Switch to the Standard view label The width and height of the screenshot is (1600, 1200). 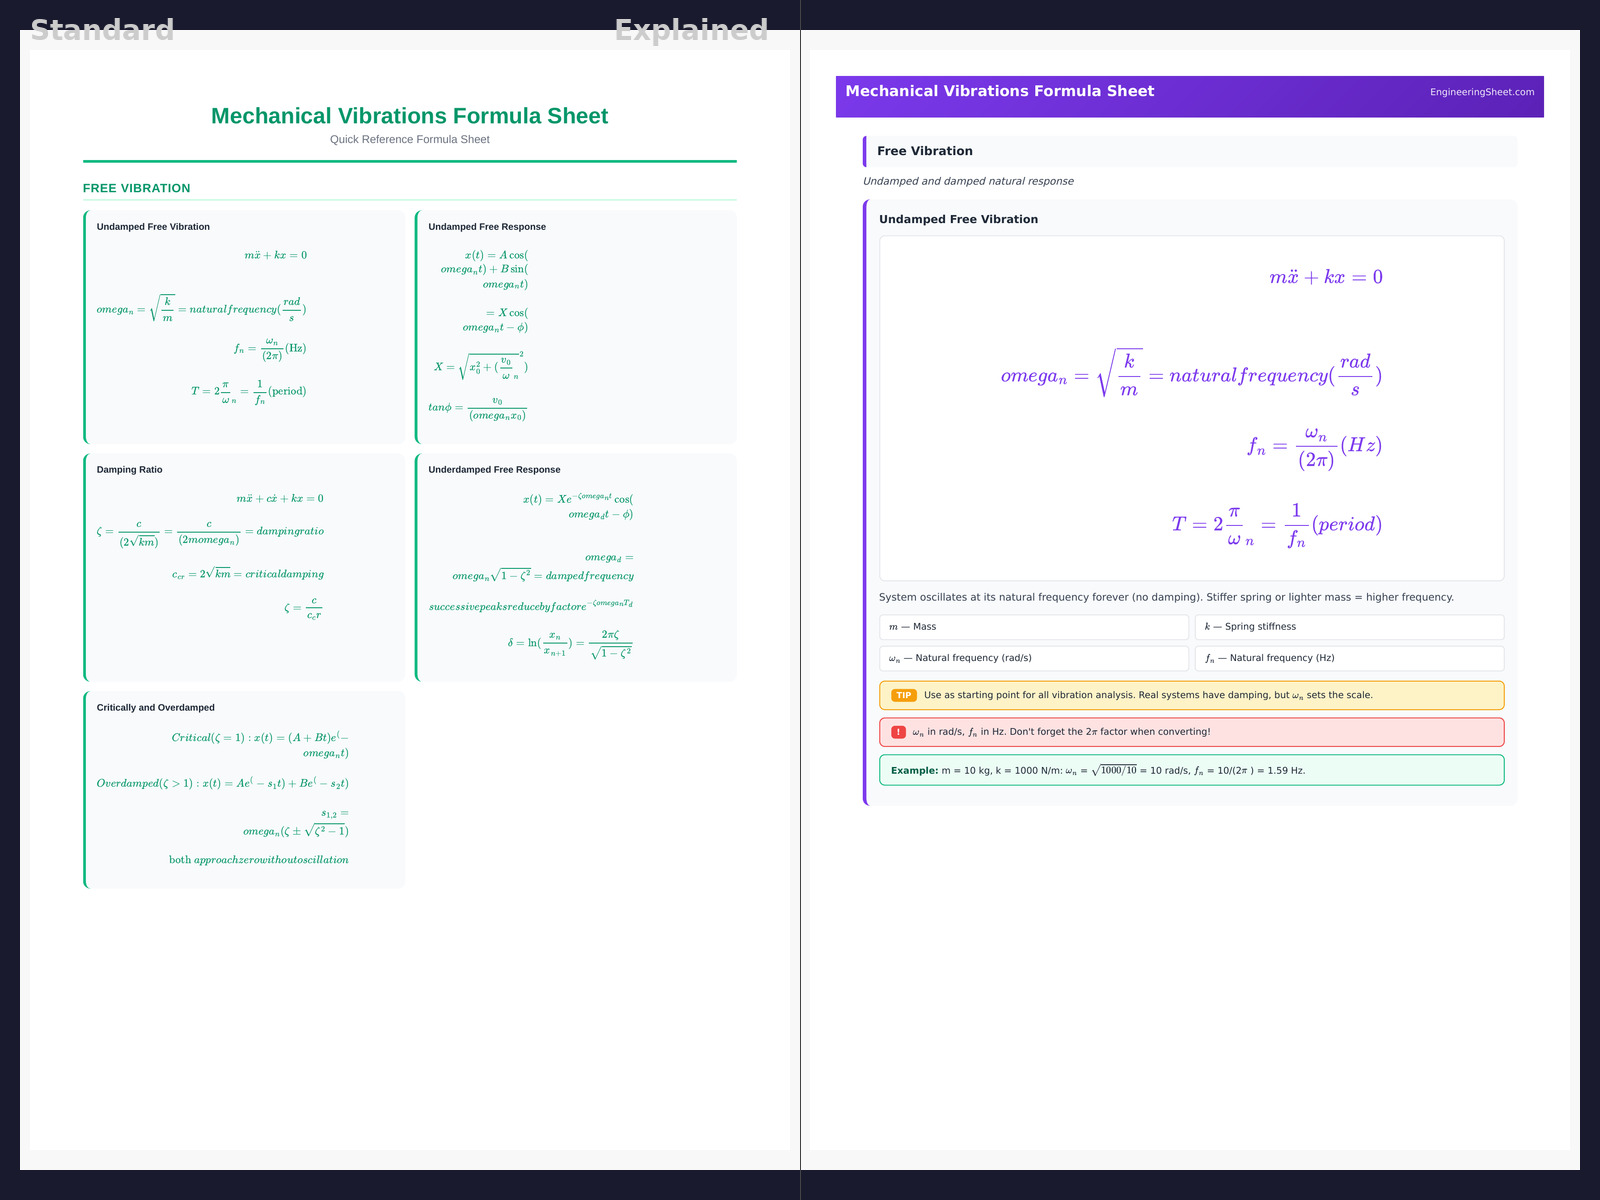point(102,30)
